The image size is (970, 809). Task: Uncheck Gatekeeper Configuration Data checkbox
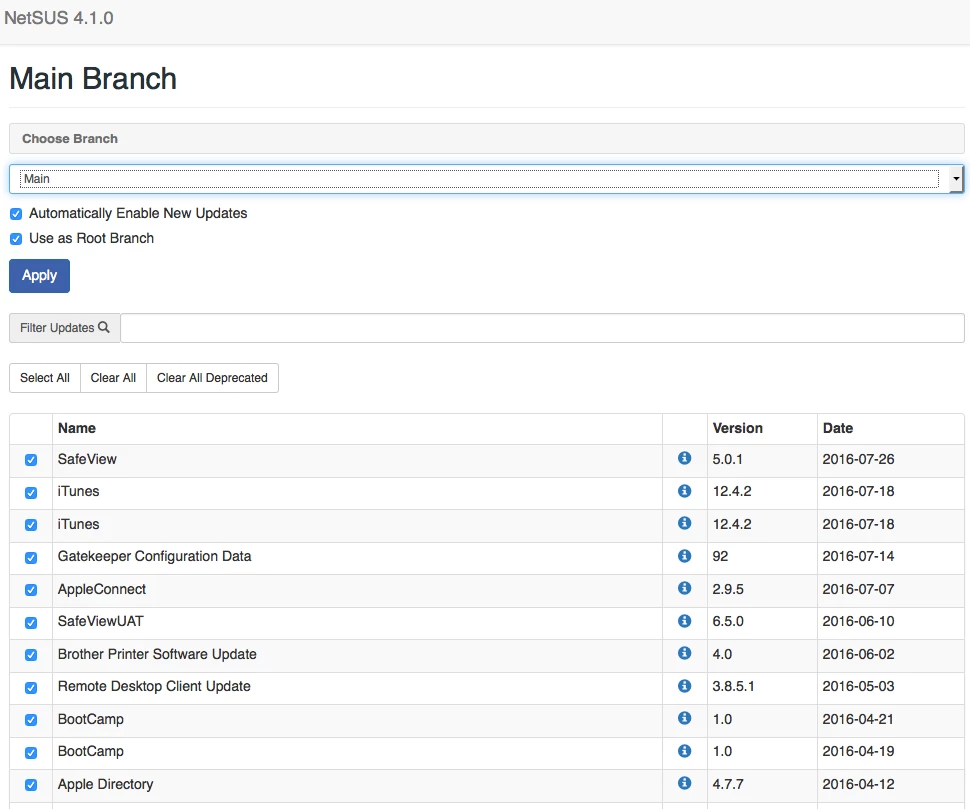(x=31, y=558)
